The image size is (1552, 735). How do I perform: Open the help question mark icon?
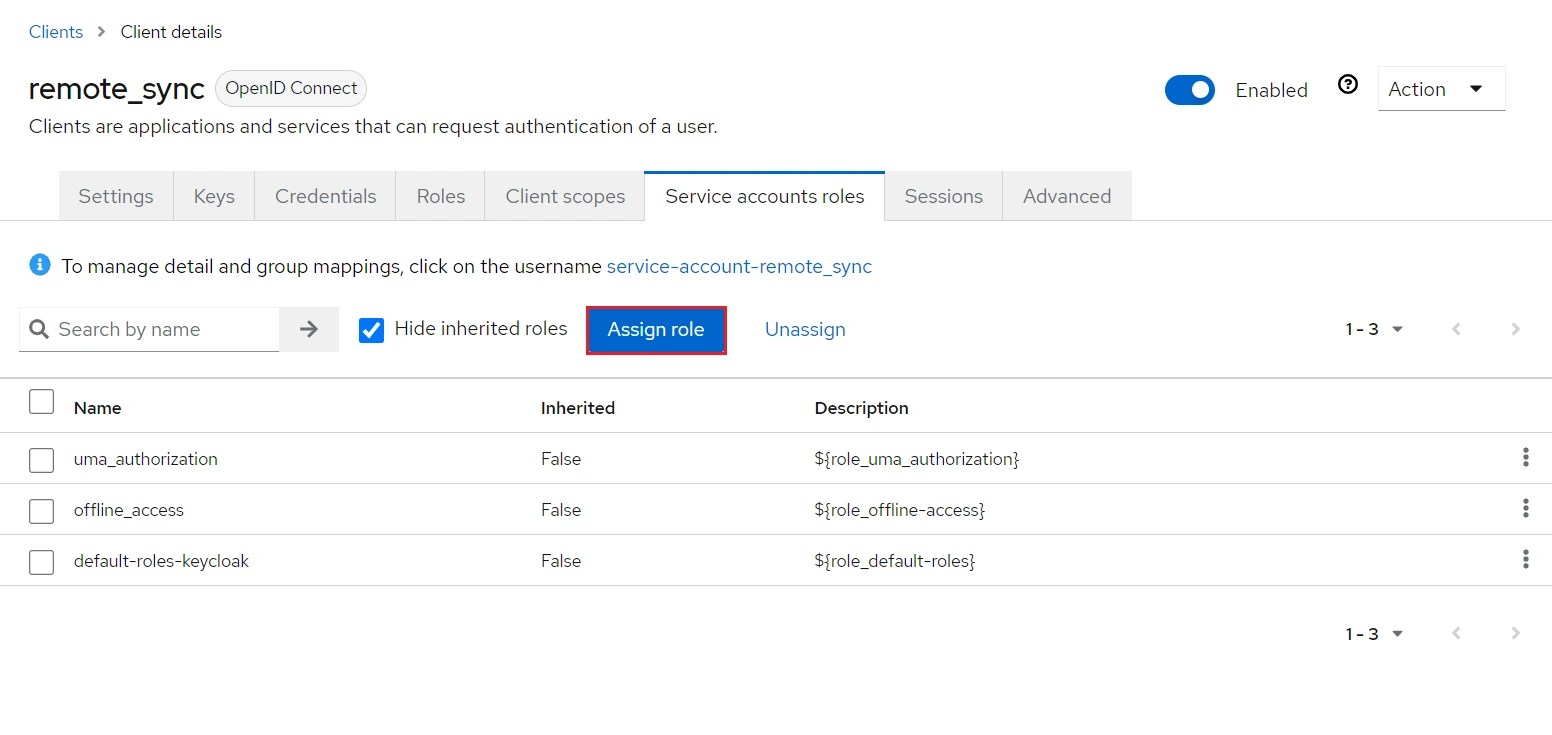point(1348,85)
